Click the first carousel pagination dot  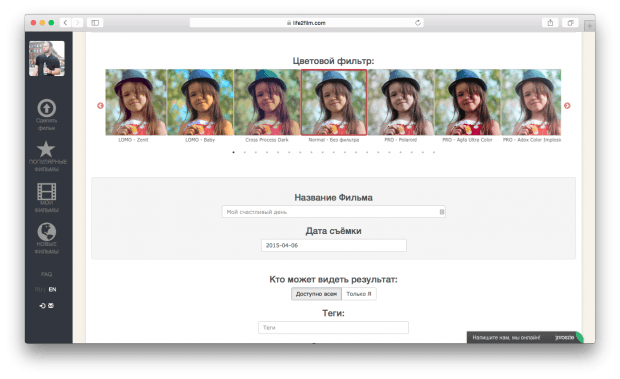(x=233, y=152)
